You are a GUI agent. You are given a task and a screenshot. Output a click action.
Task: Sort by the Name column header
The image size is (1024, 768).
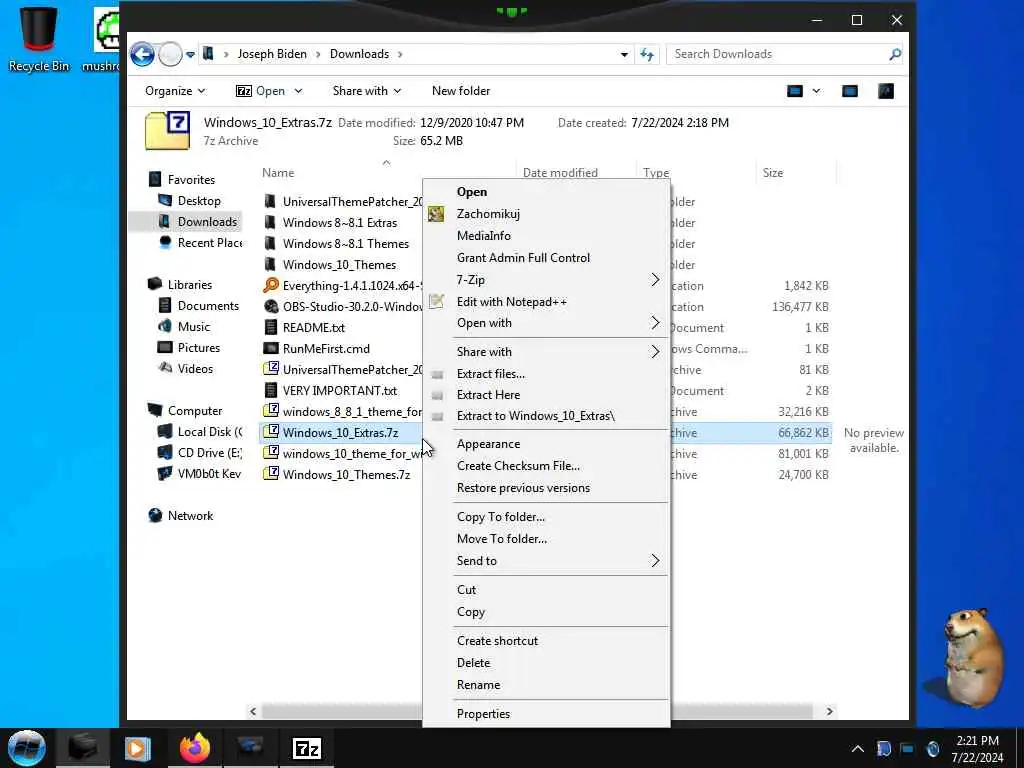(x=278, y=172)
